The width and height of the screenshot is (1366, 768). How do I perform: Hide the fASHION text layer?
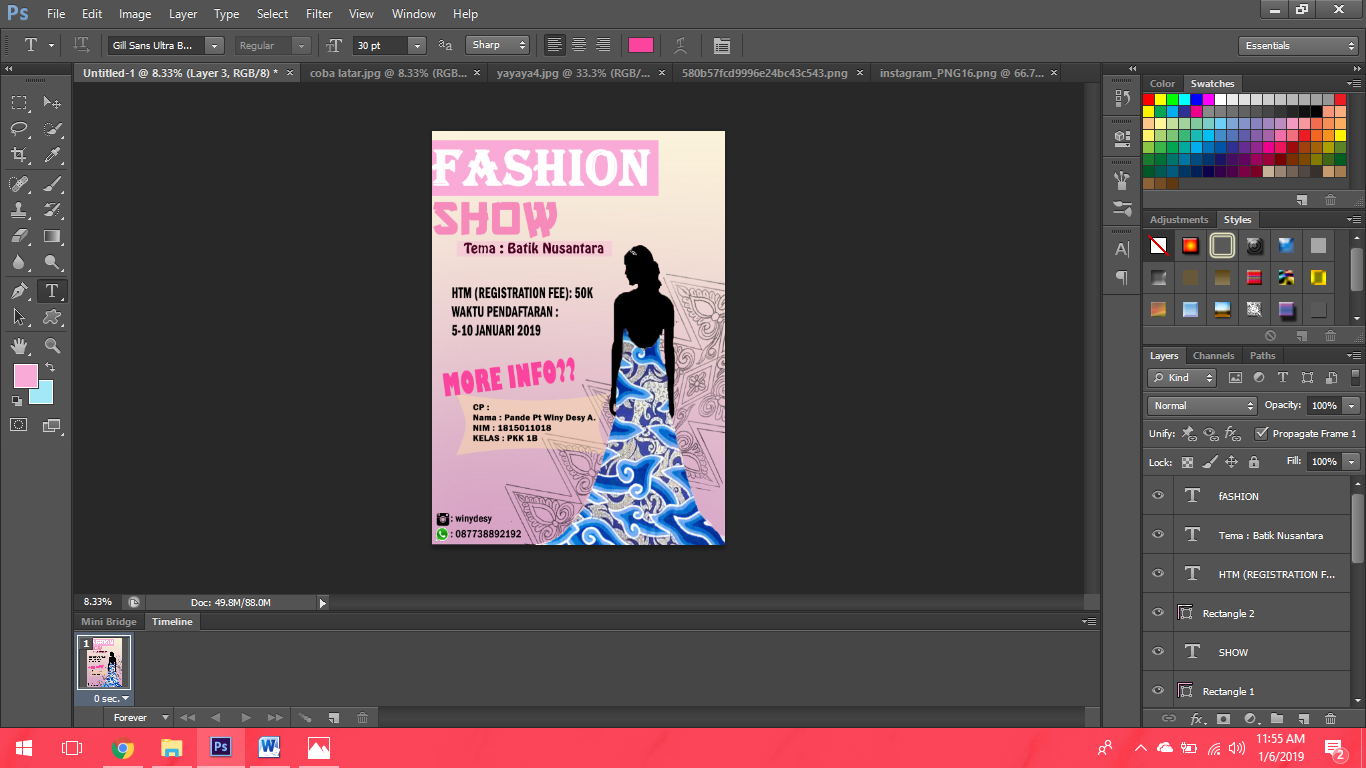(1158, 496)
